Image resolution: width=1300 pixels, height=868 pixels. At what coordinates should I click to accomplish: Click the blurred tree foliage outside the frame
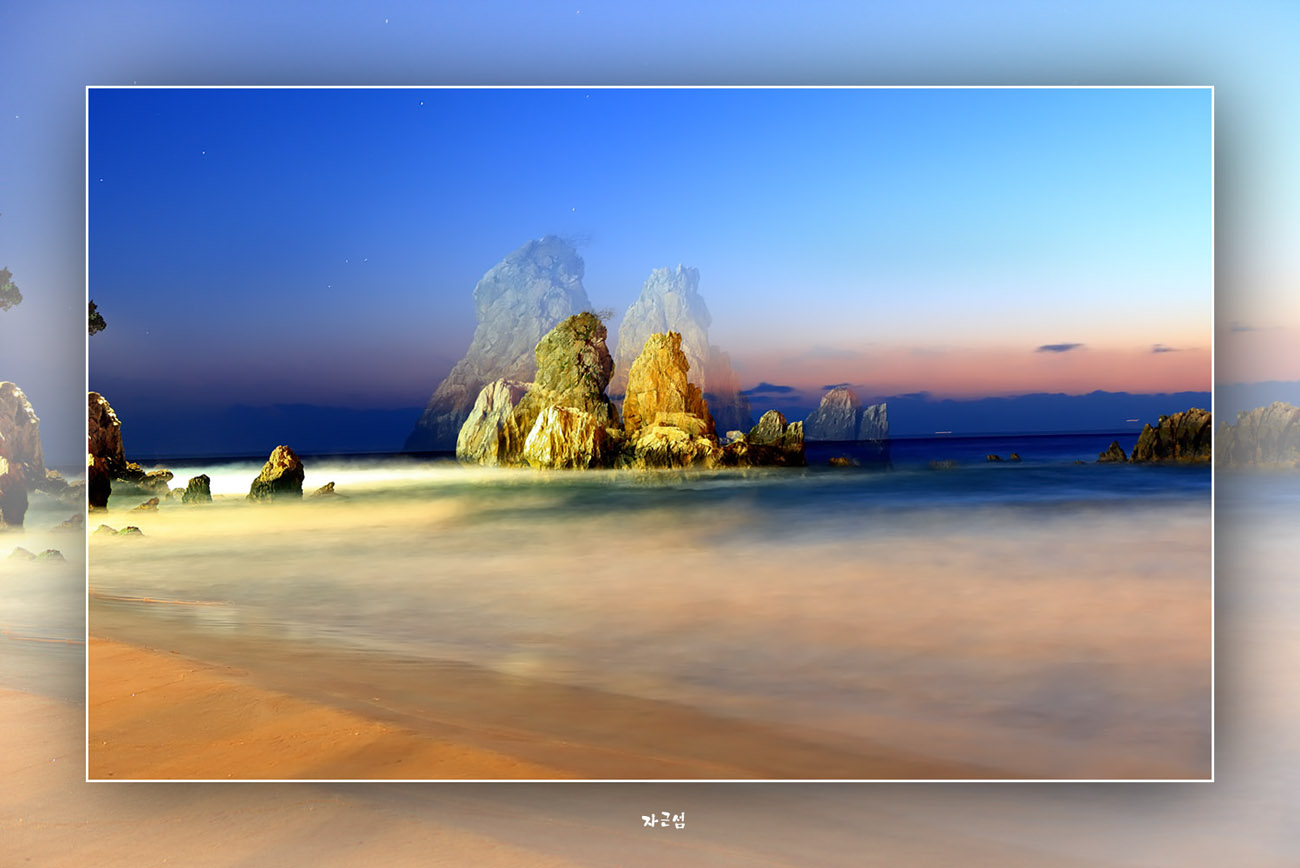pos(8,290)
